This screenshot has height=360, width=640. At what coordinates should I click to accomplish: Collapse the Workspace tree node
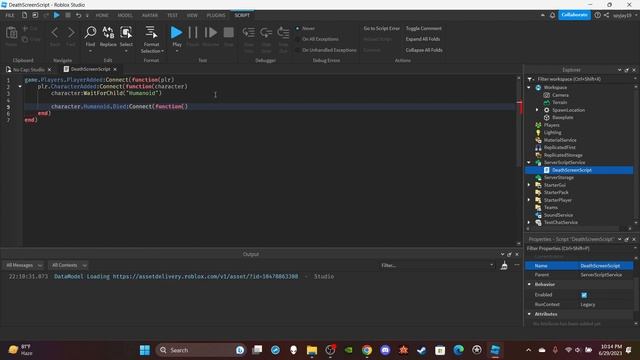[x=529, y=87]
